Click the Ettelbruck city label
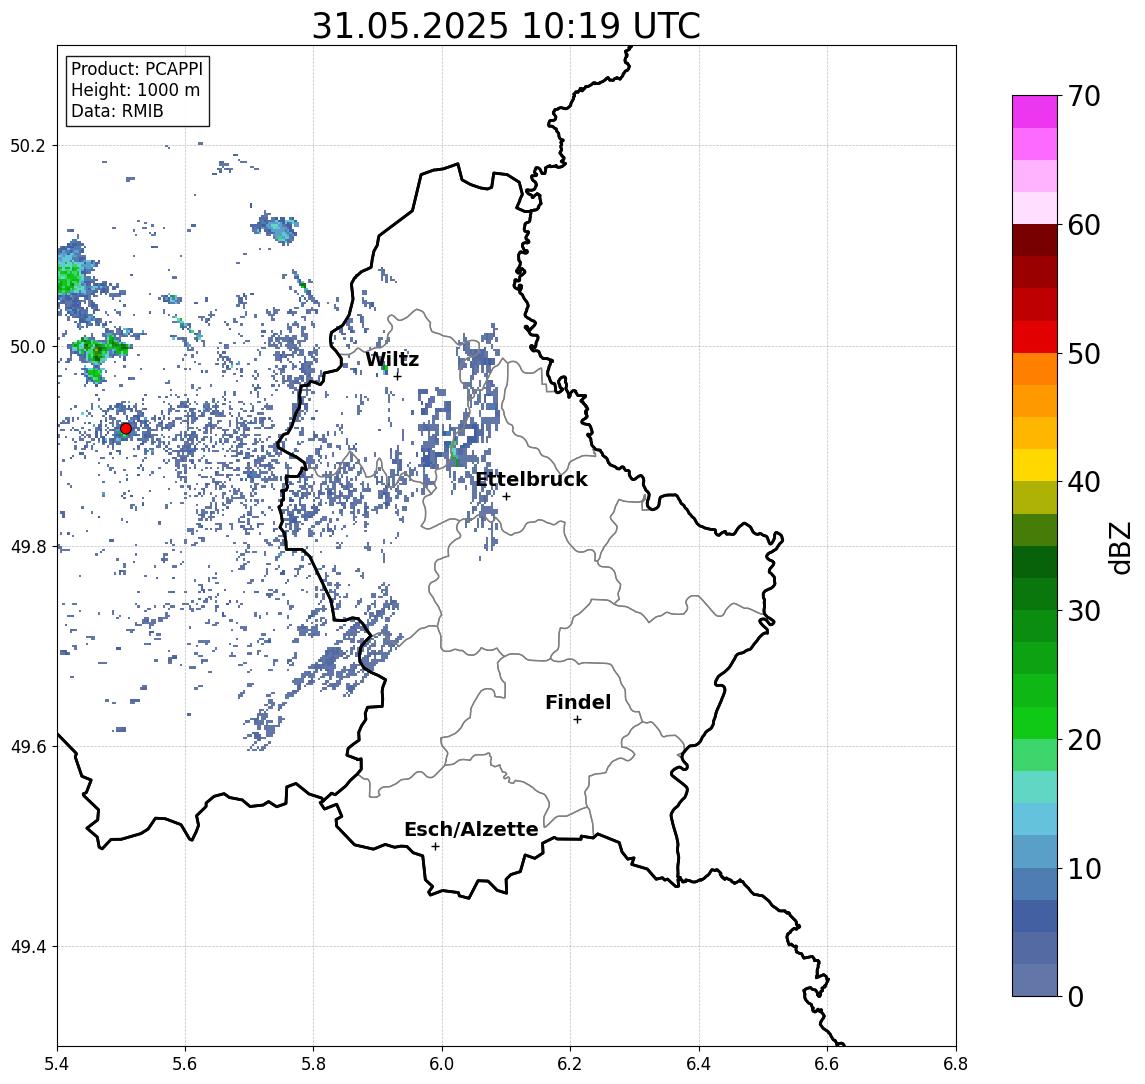The width and height of the screenshot is (1145, 1084). [x=531, y=479]
